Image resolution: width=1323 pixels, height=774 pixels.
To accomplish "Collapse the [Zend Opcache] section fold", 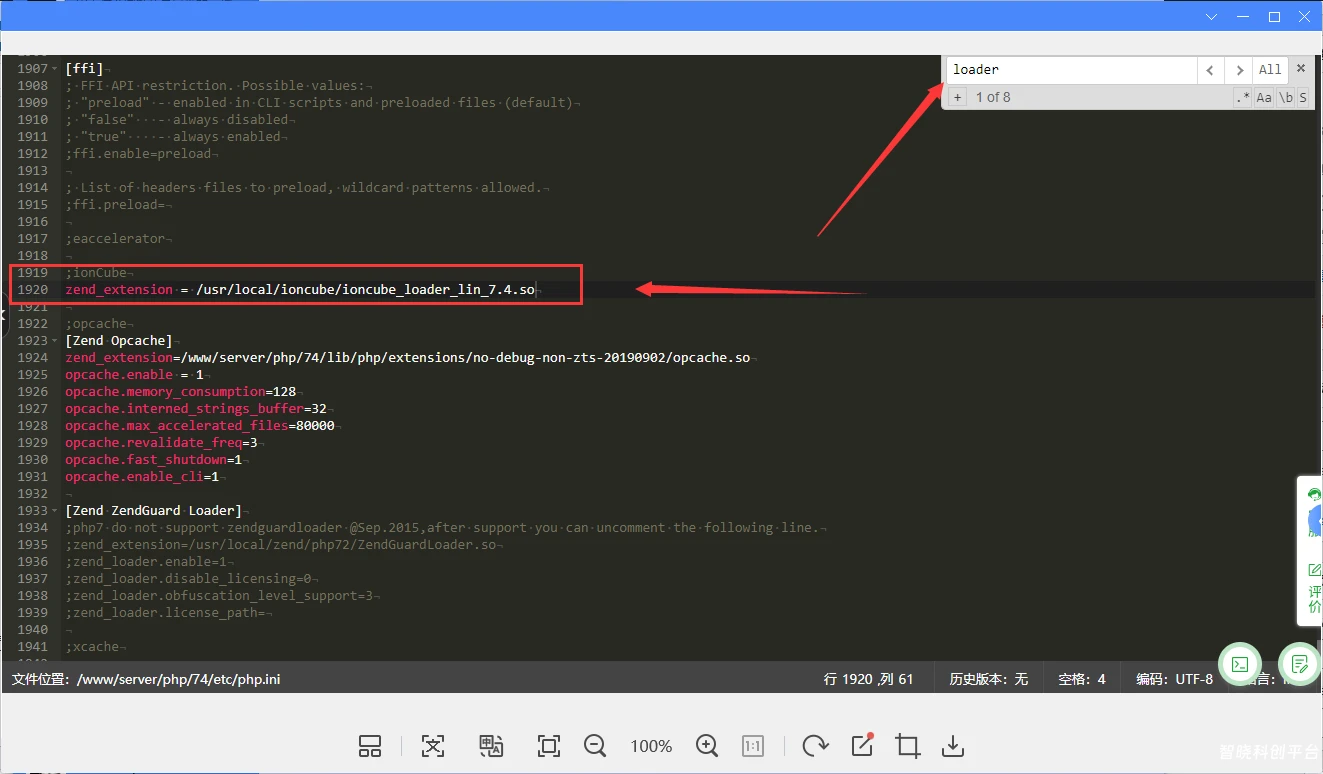I will (x=56, y=341).
